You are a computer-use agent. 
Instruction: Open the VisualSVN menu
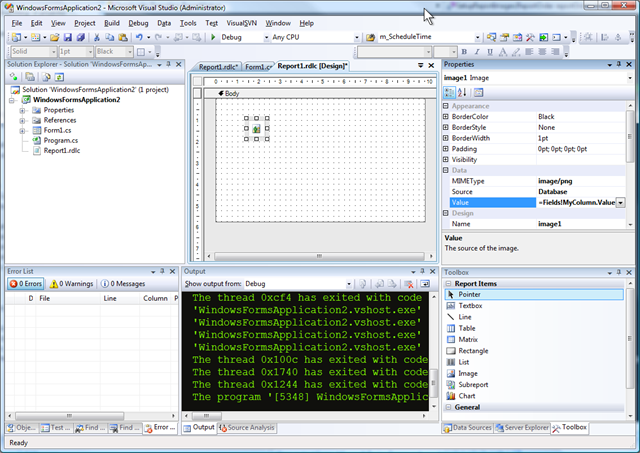coord(242,23)
